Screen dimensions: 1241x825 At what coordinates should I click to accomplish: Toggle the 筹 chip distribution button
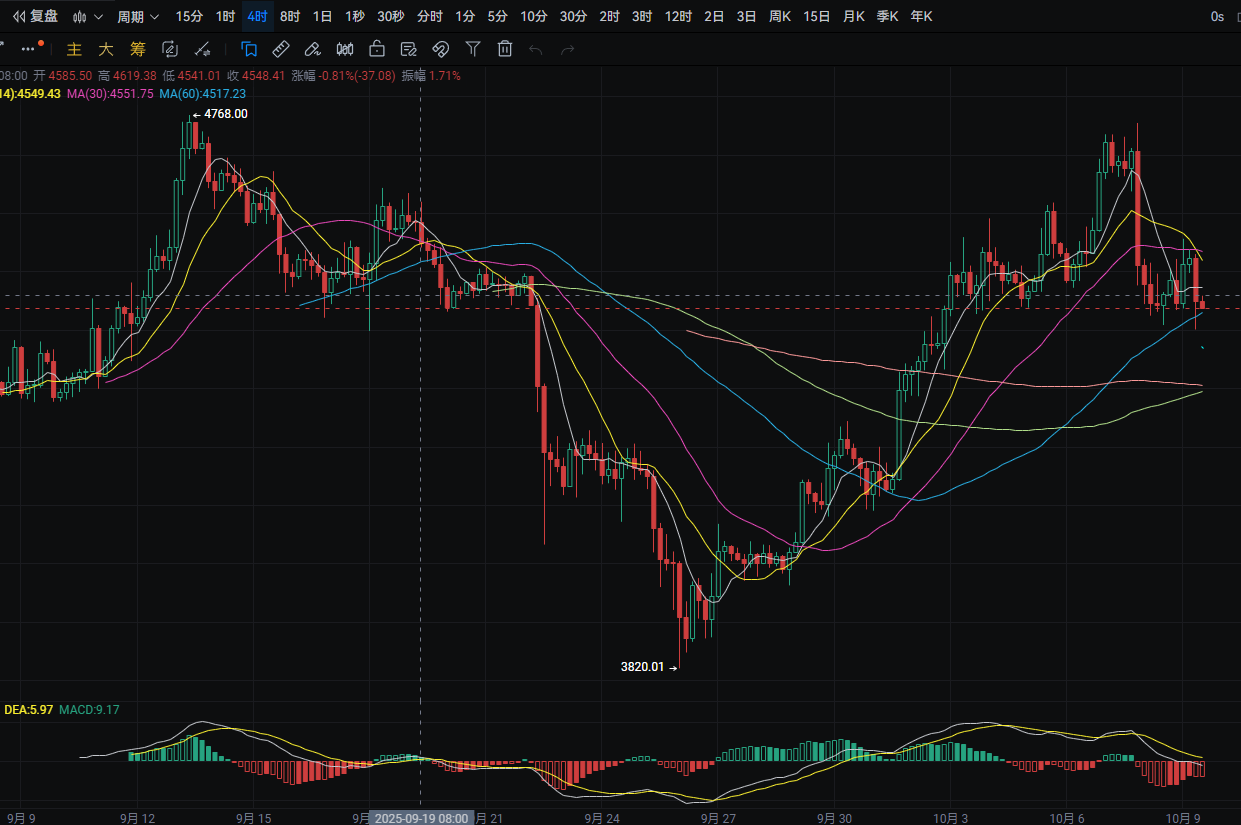(x=138, y=49)
